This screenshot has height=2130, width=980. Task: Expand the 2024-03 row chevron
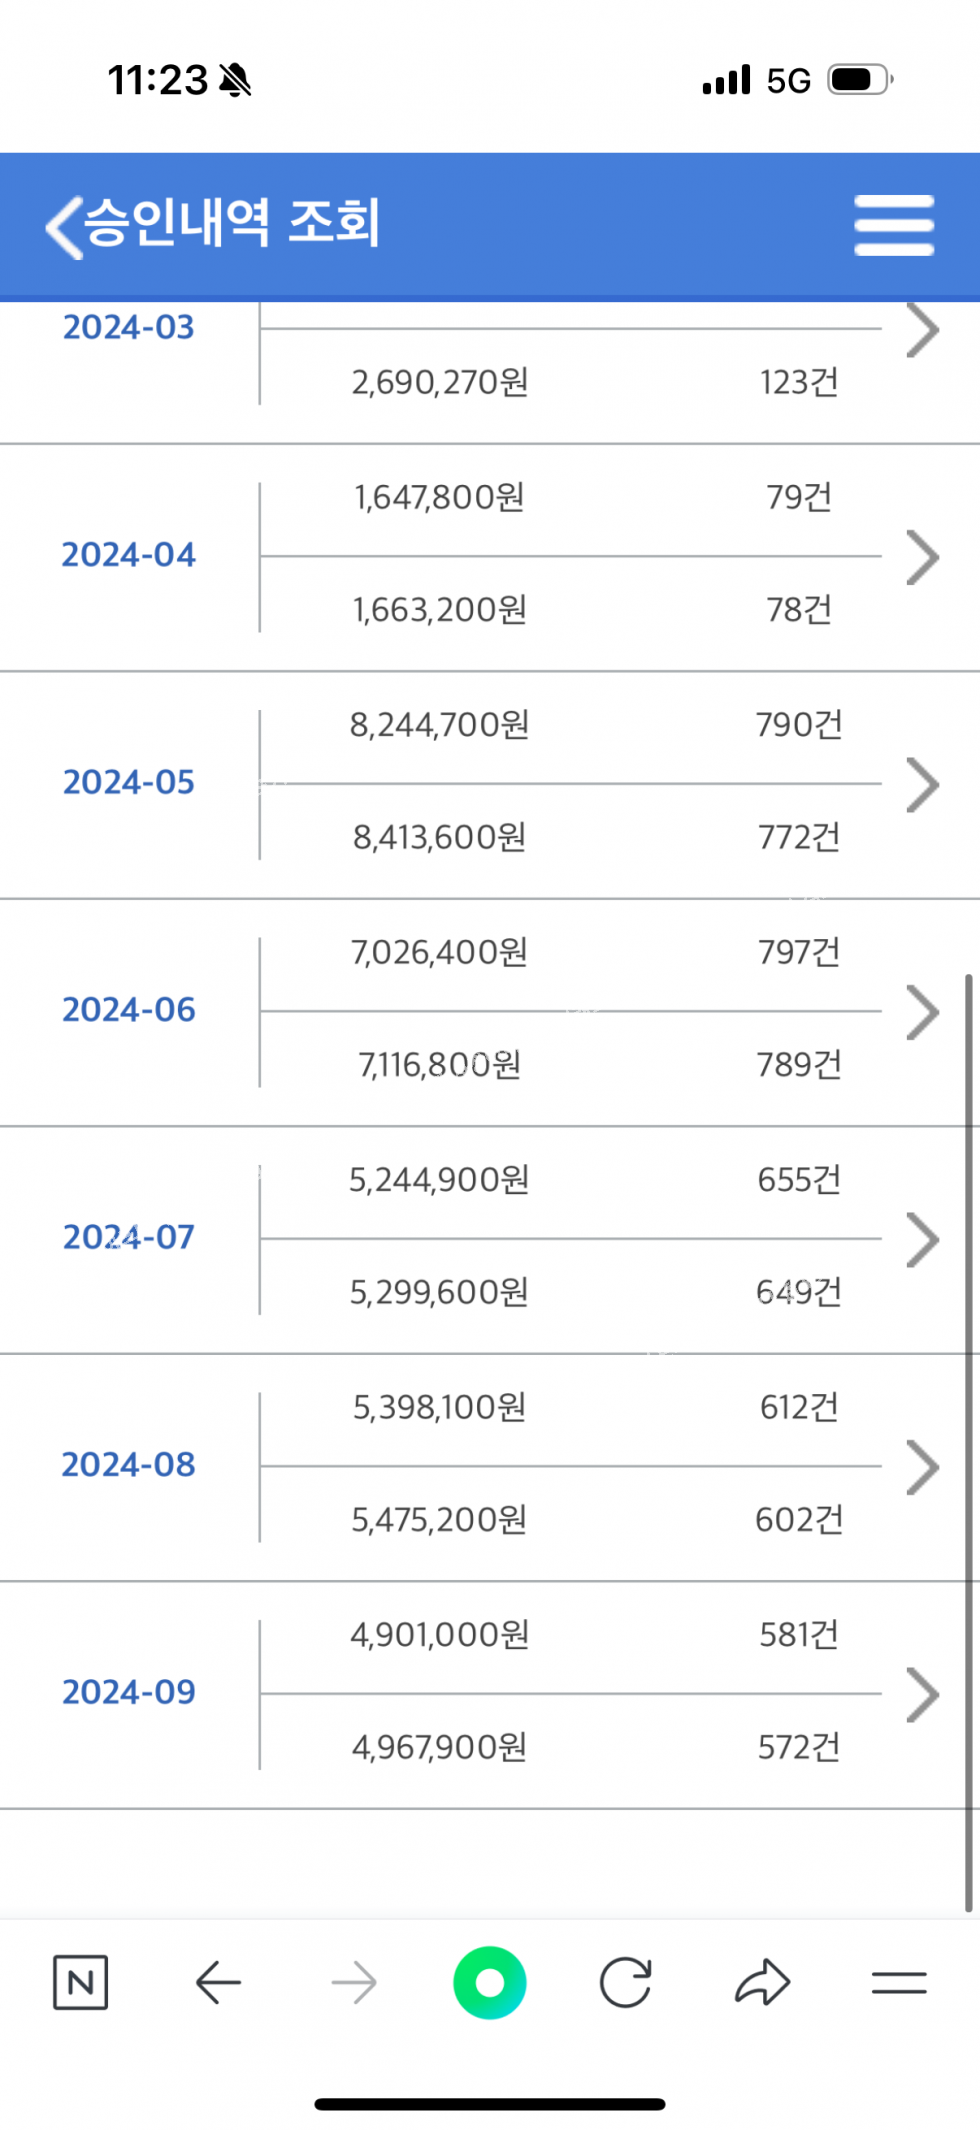click(922, 330)
